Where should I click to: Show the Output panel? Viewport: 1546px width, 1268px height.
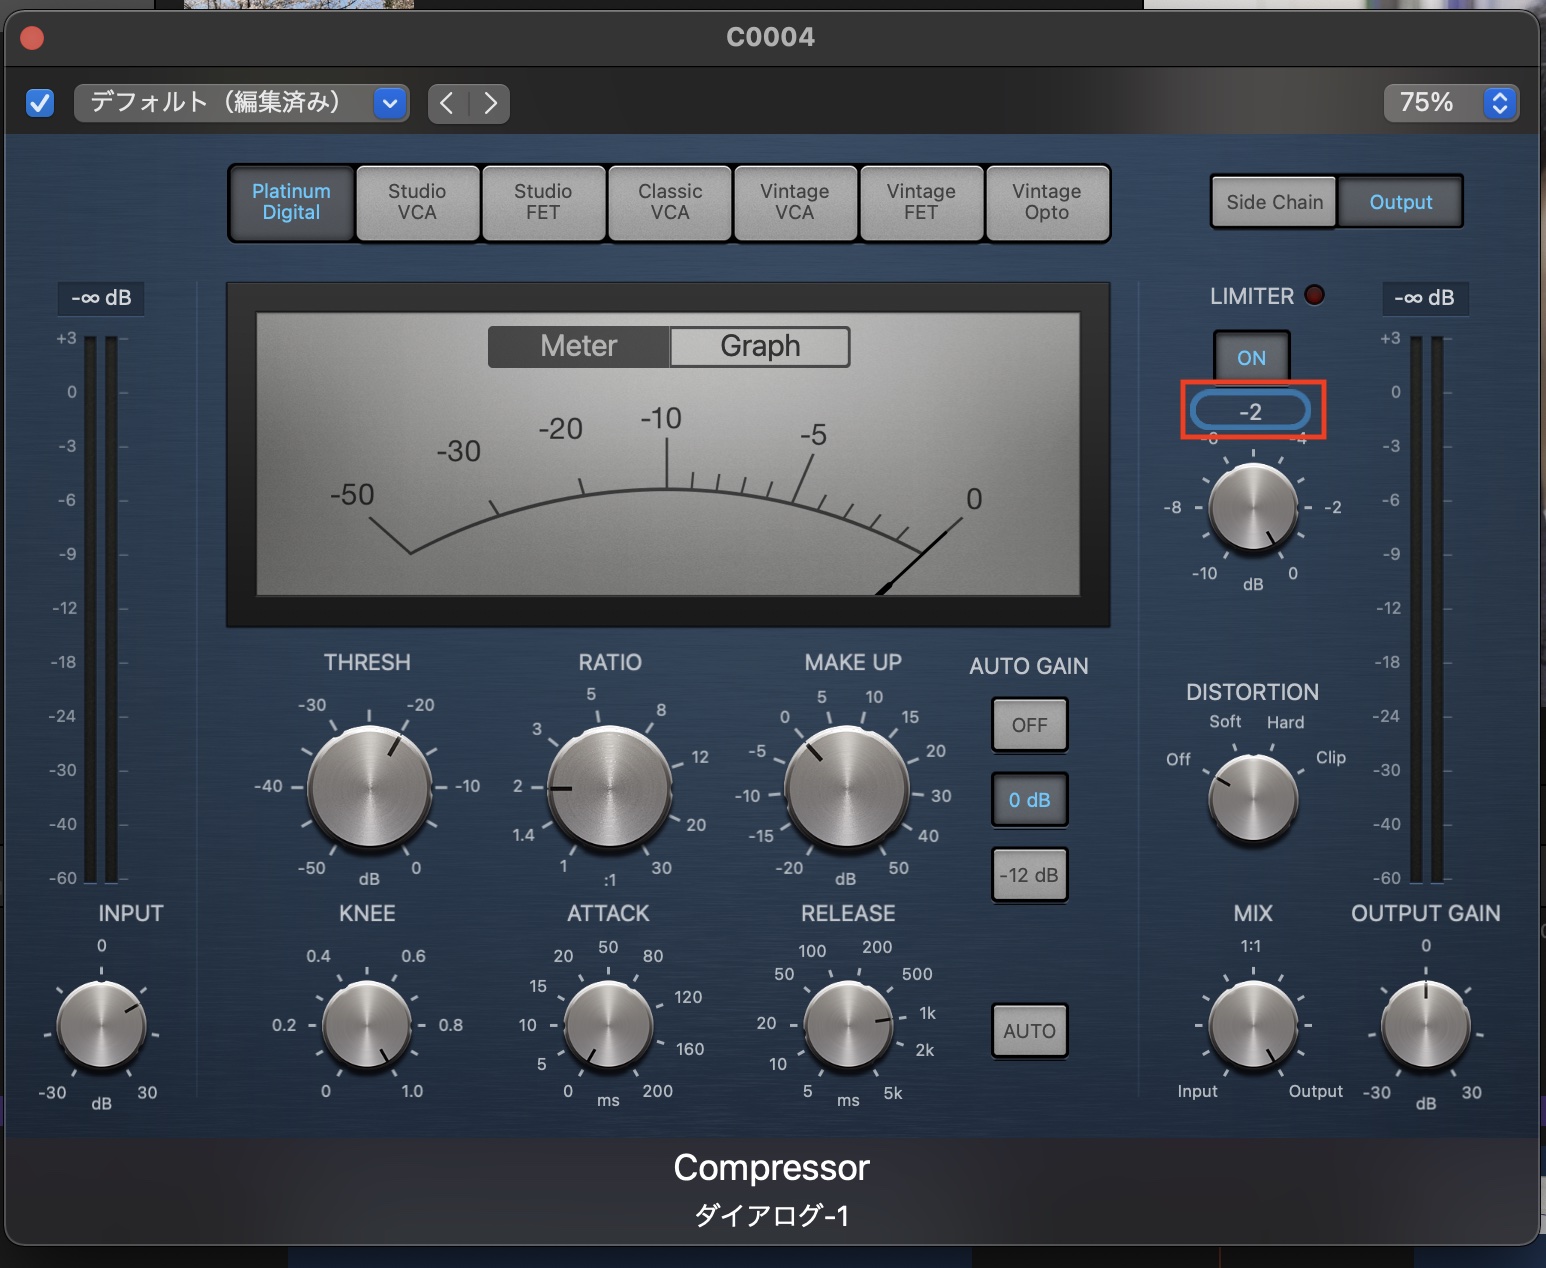[1400, 202]
